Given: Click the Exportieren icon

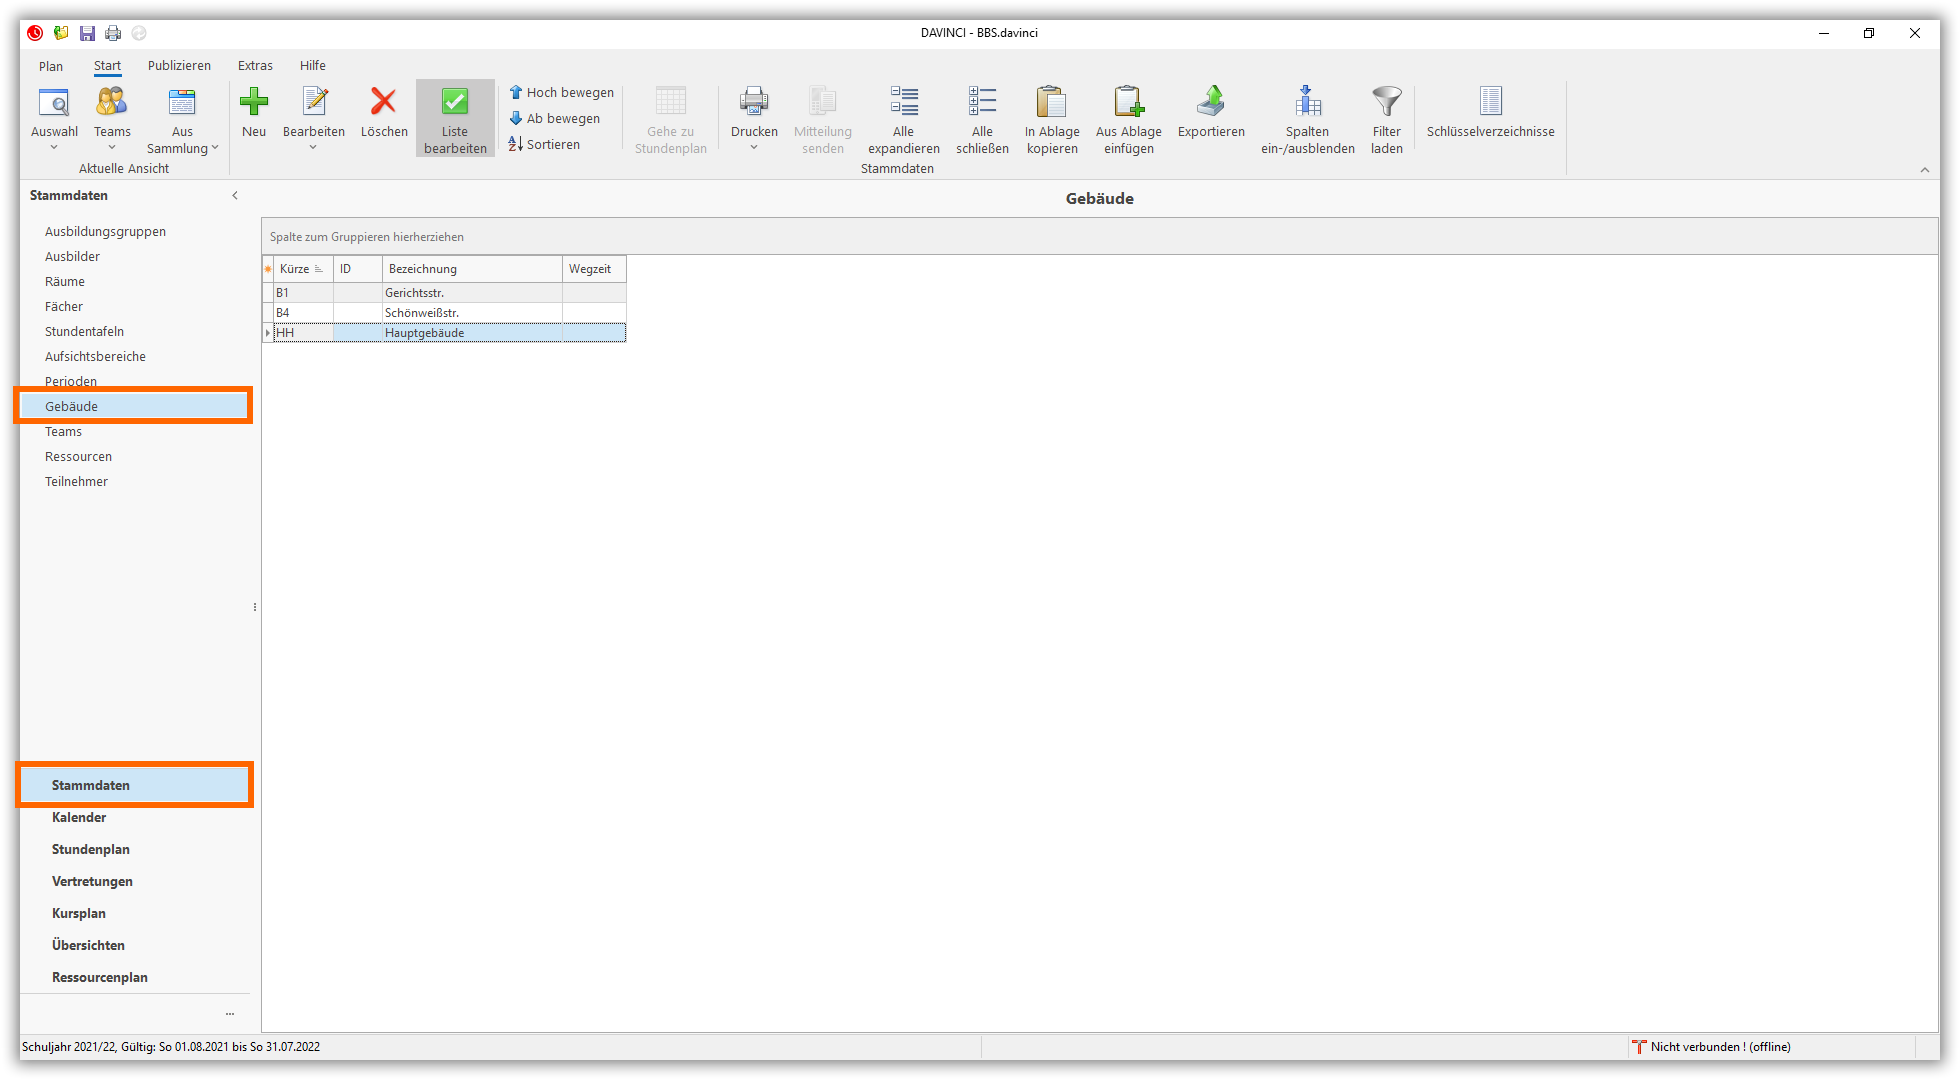Looking at the screenshot, I should click(1211, 102).
